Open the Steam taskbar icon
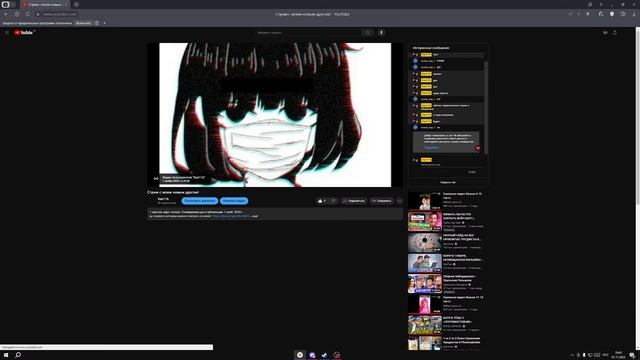The height and width of the screenshot is (360, 640). [324, 355]
